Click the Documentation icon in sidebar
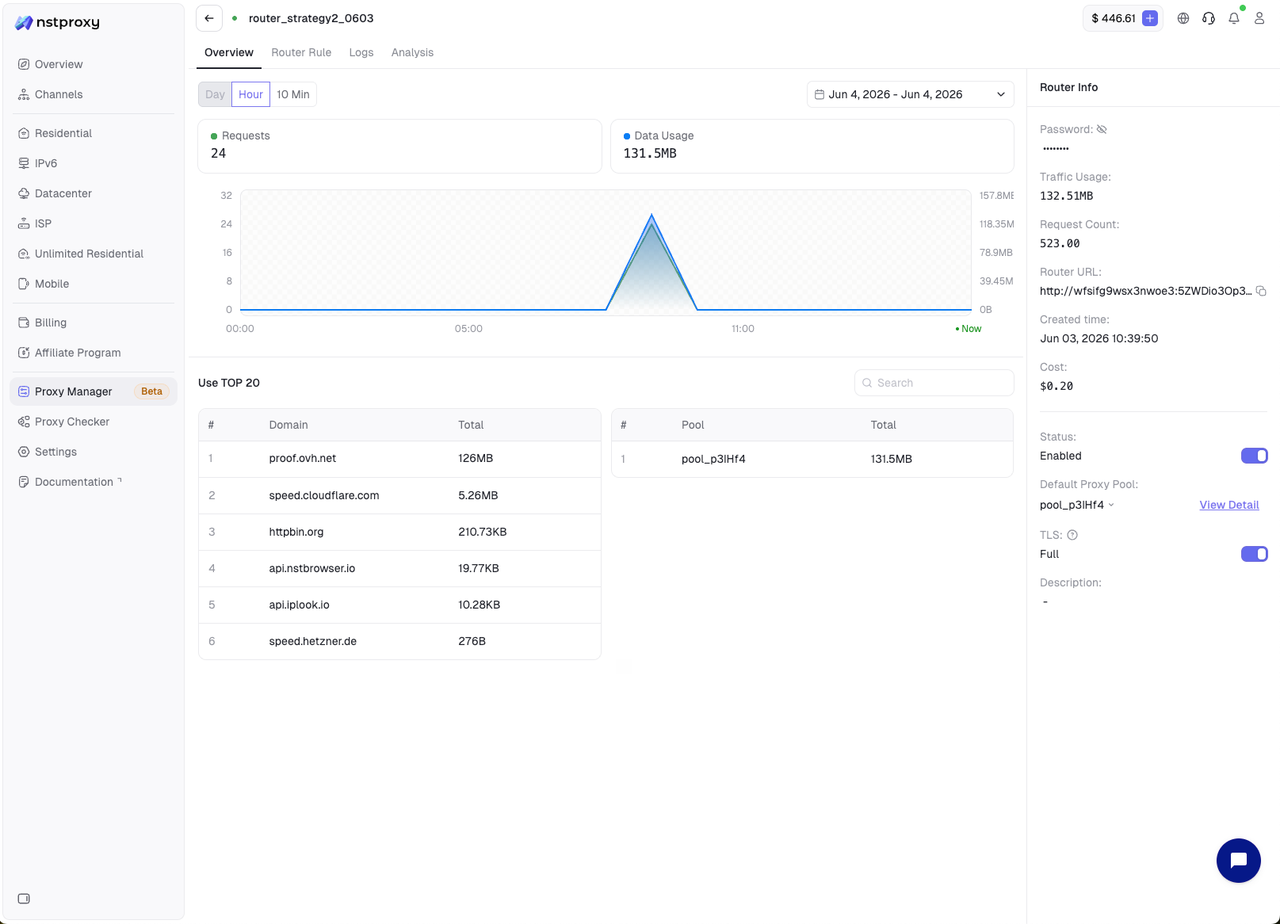Viewport: 1280px width, 924px height. point(24,482)
